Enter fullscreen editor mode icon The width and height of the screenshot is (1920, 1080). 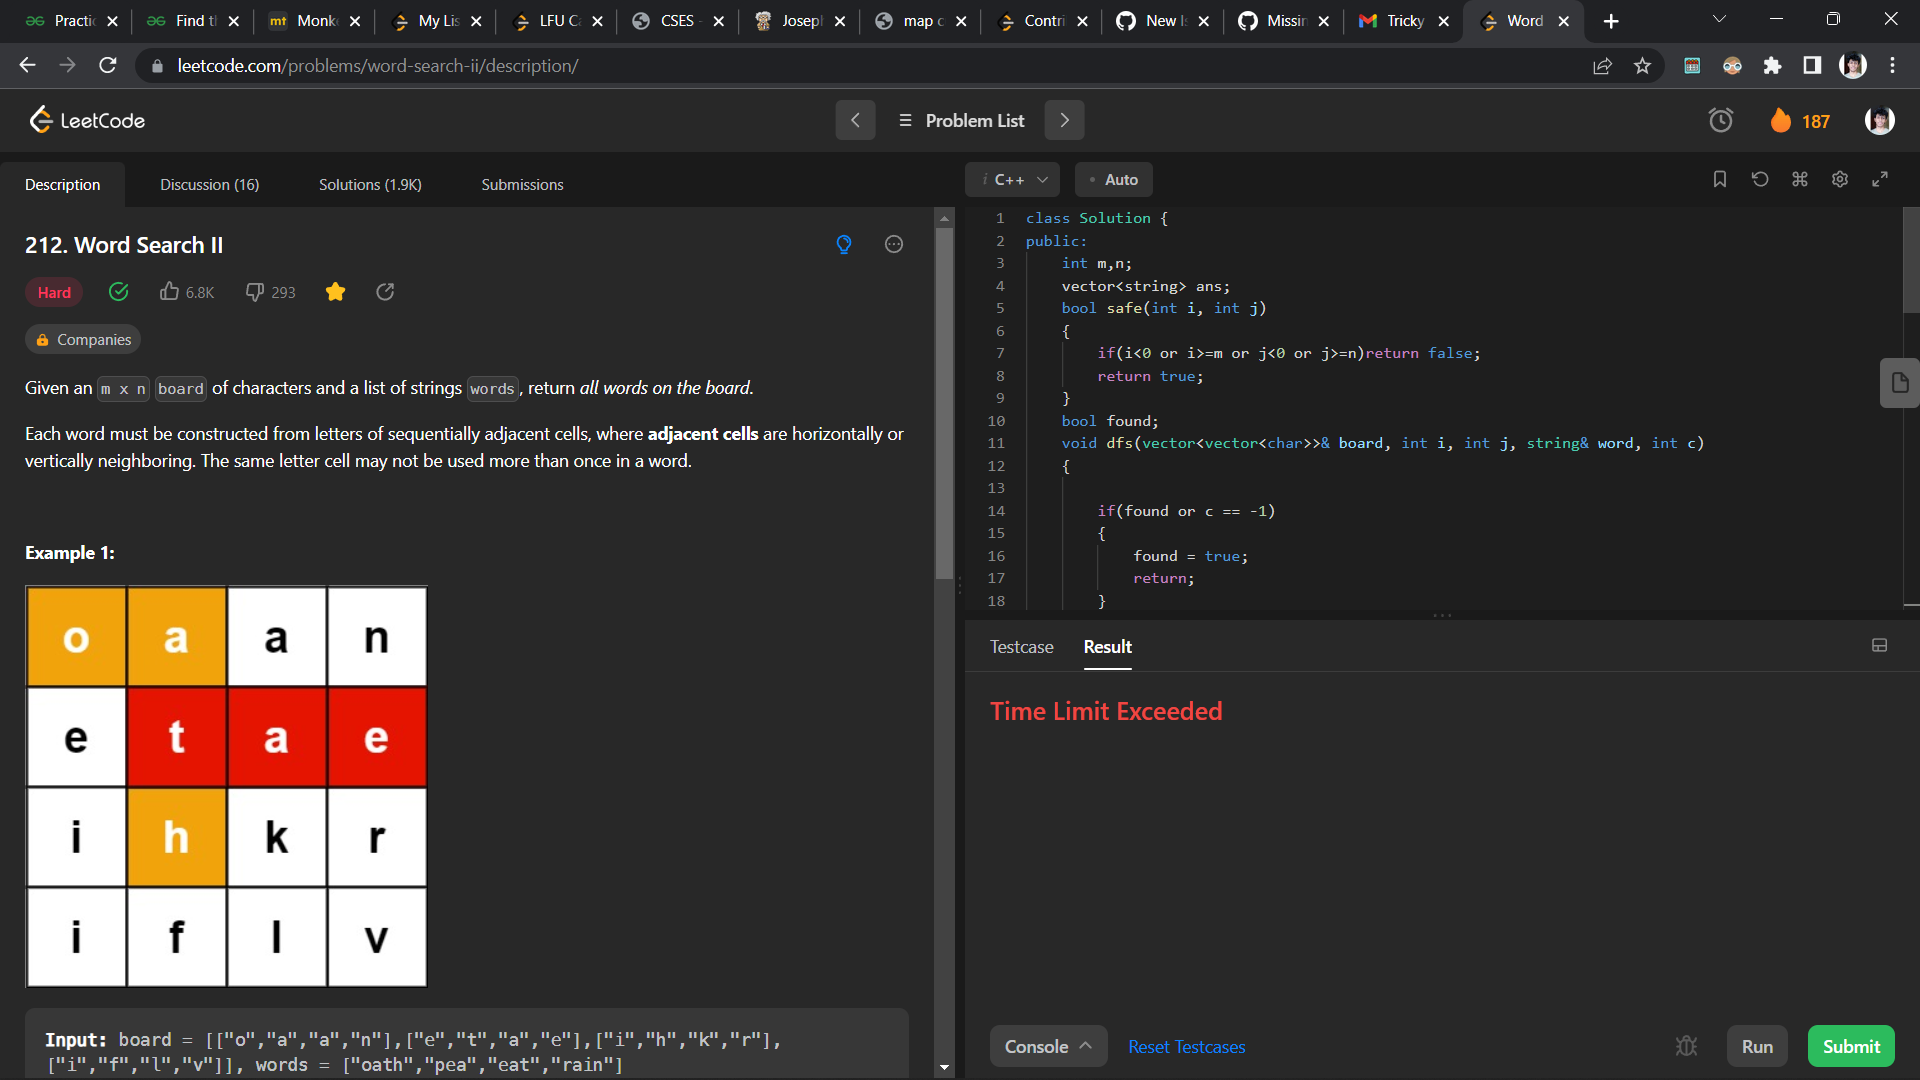tap(1880, 179)
